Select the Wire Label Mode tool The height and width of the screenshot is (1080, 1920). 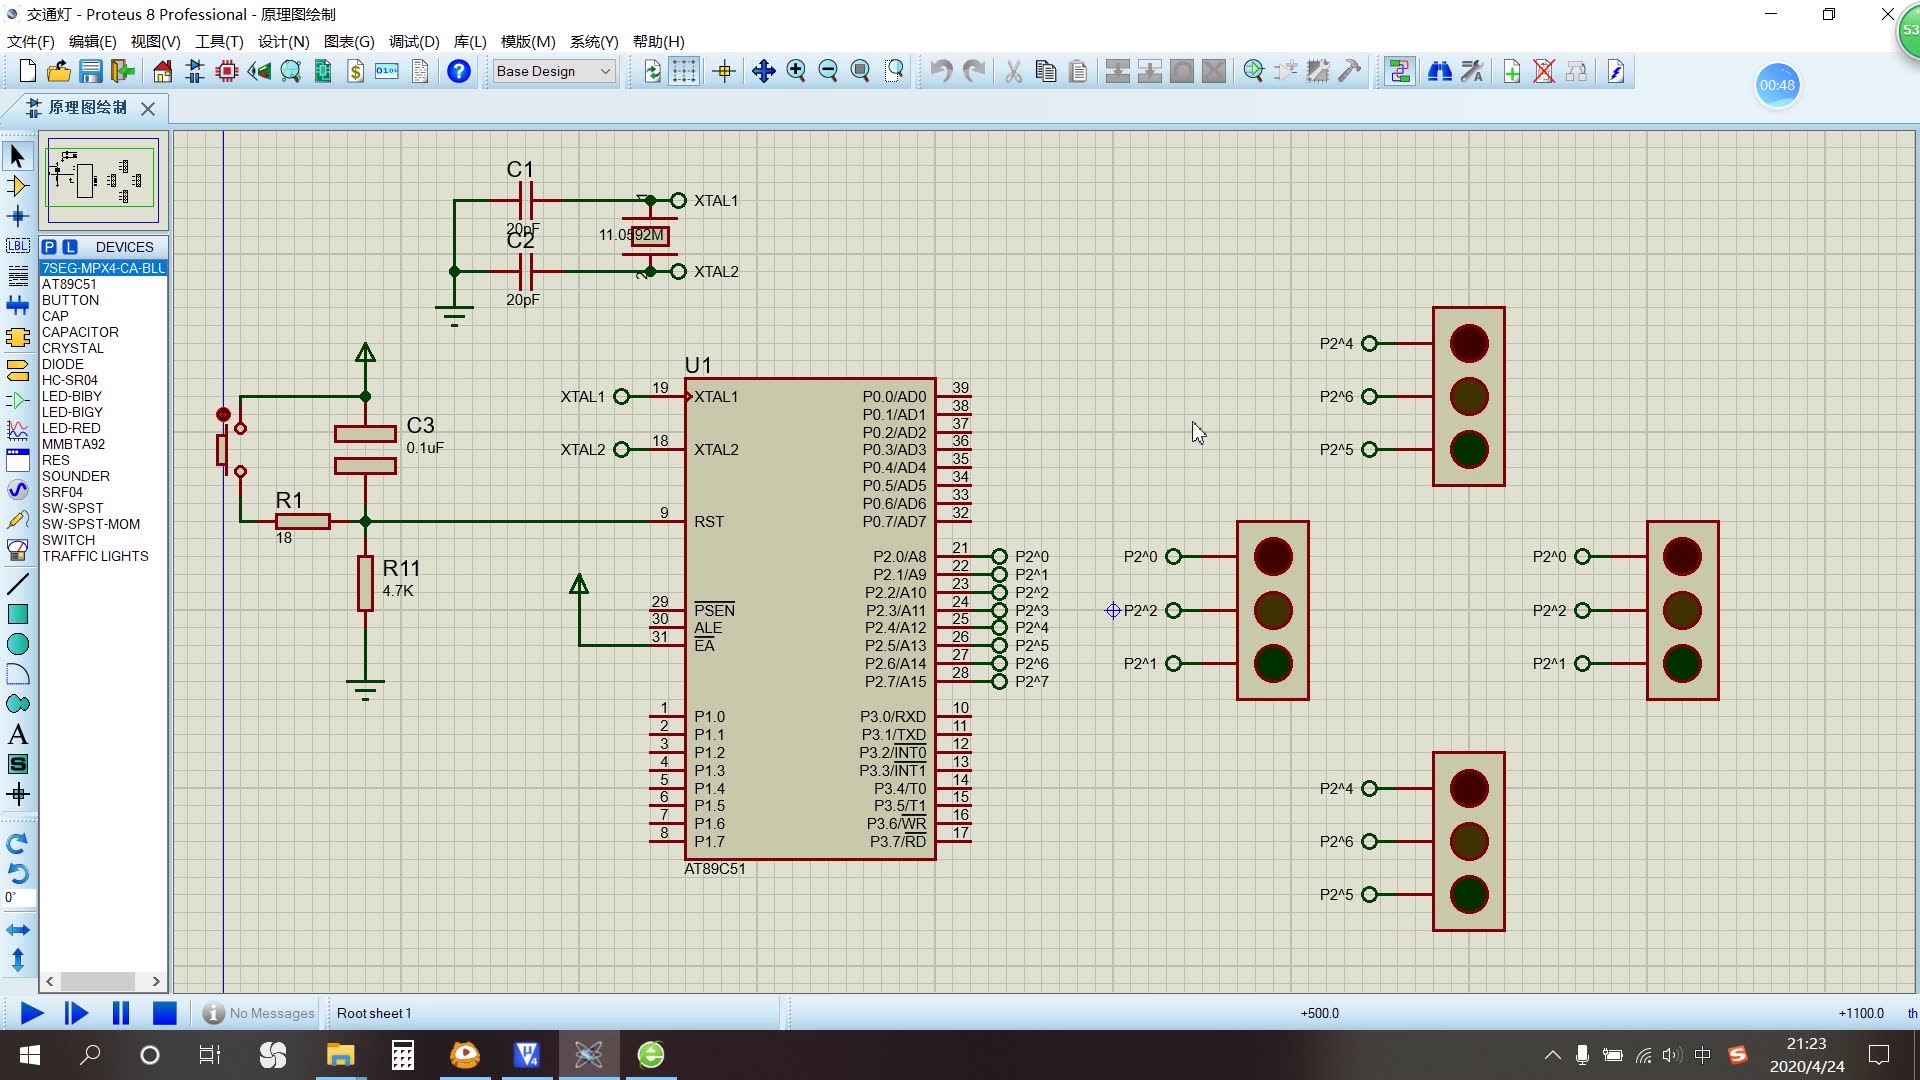pos(18,245)
